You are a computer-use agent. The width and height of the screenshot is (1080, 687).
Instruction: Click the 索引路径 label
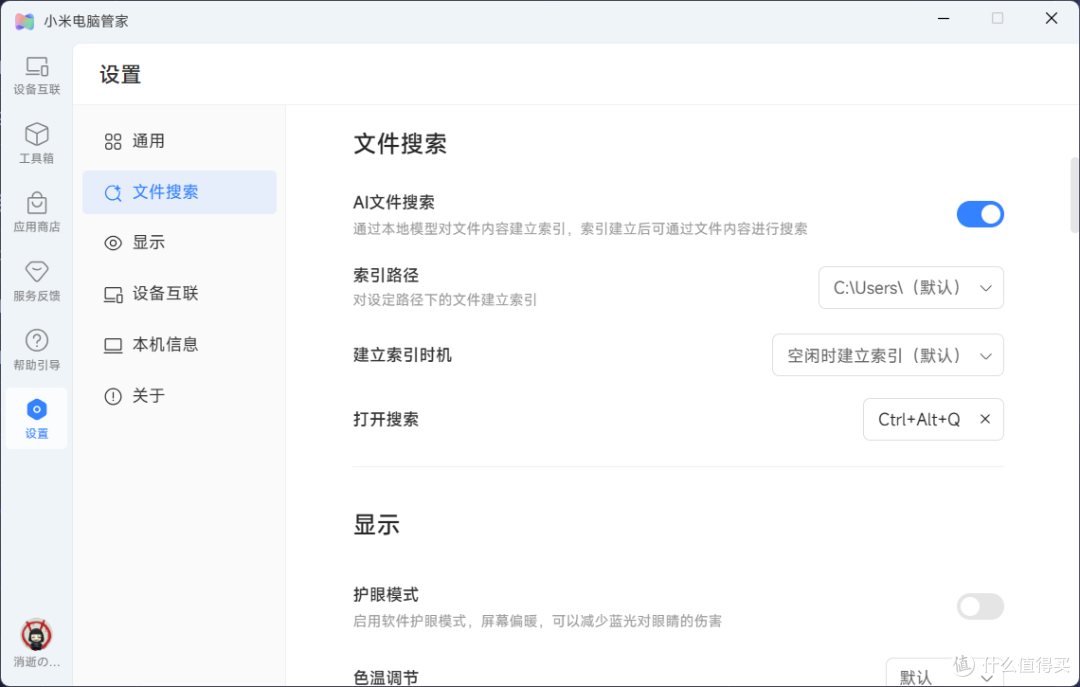coord(386,276)
